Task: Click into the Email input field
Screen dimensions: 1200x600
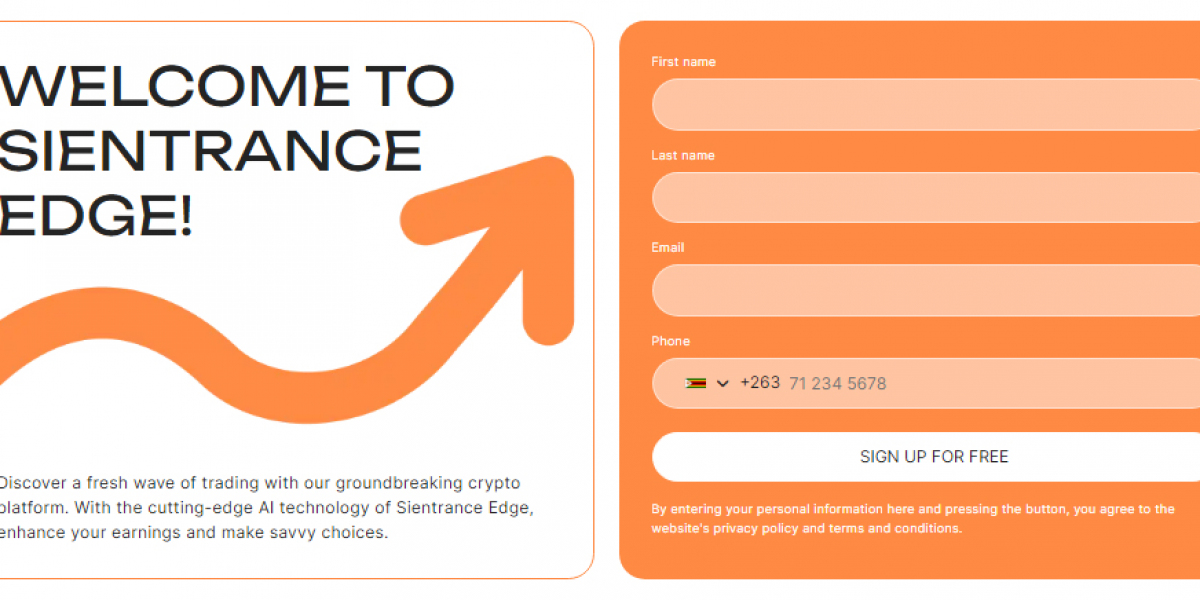Action: point(925,290)
